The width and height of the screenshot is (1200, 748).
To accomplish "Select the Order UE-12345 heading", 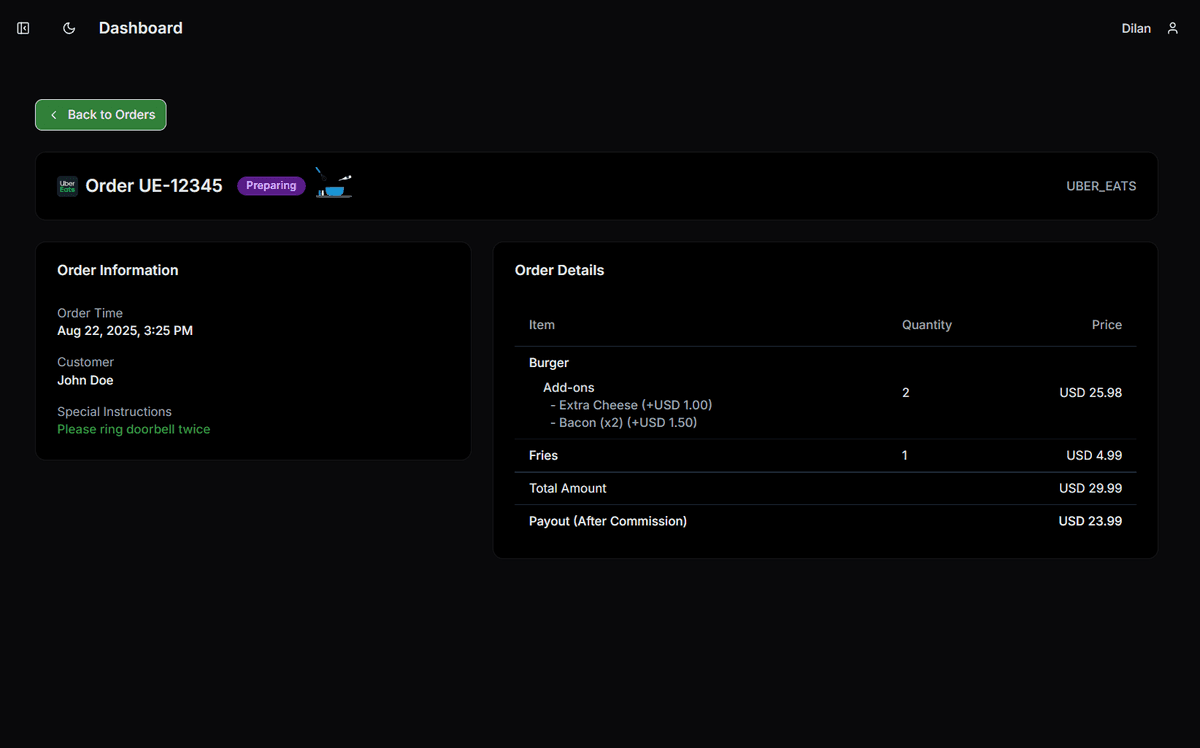I will pyautogui.click(x=154, y=186).
